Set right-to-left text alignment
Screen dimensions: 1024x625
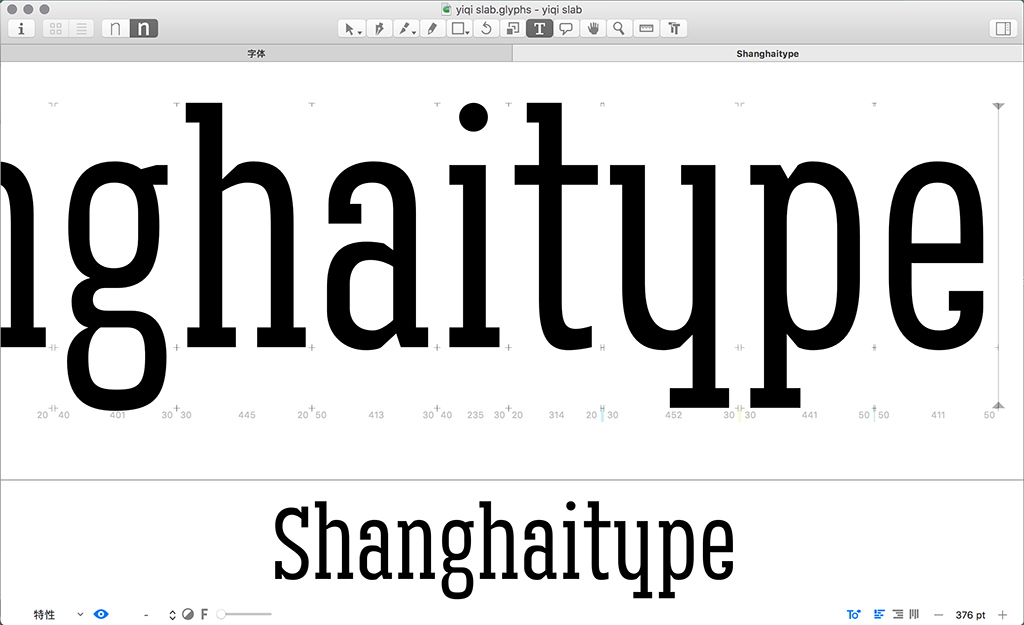(898, 615)
